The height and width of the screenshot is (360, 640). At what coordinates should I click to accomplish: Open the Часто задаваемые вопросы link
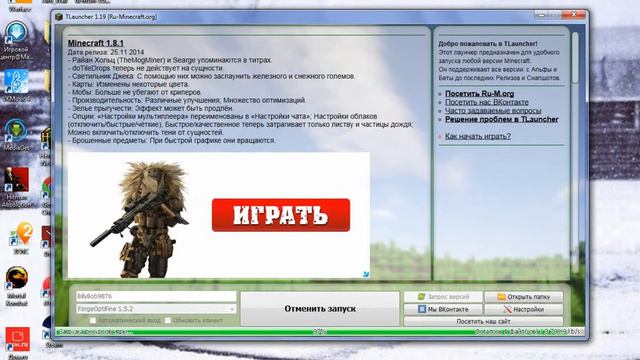493,111
